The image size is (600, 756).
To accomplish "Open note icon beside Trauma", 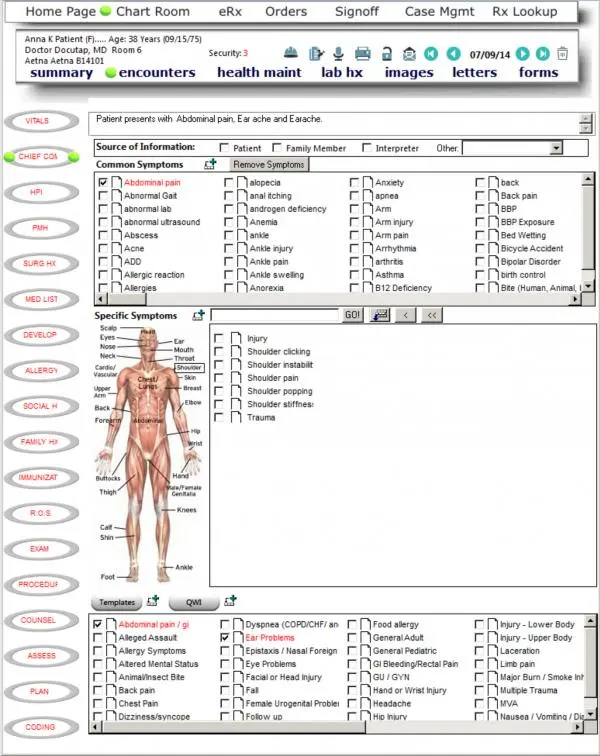I will (236, 418).
